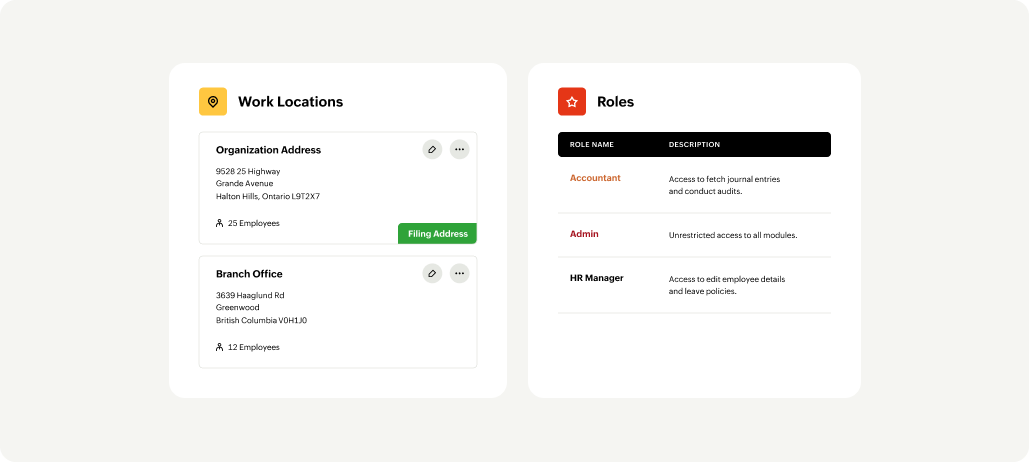Click the 25 Employees count
Image resolution: width=1029 pixels, height=462 pixels.
[x=254, y=223]
